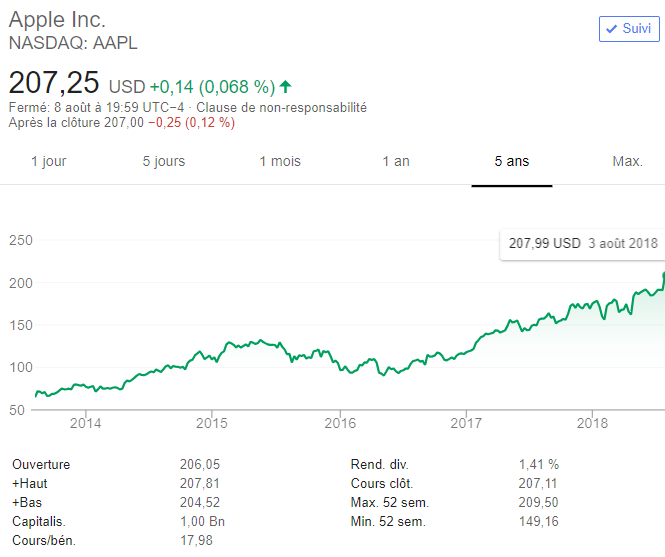Switch to the 1 jour tab
The width and height of the screenshot is (665, 557).
point(48,161)
